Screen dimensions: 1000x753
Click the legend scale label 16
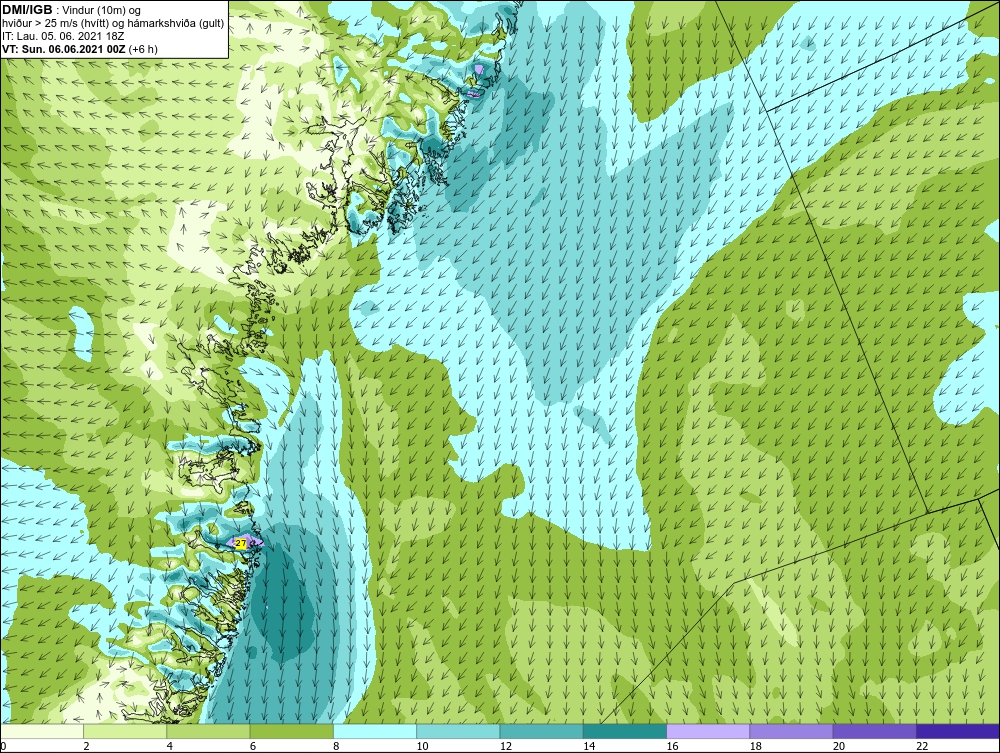672,747
